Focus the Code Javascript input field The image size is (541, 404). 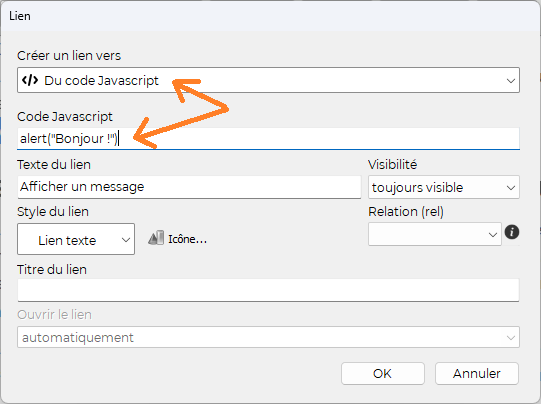click(x=268, y=139)
